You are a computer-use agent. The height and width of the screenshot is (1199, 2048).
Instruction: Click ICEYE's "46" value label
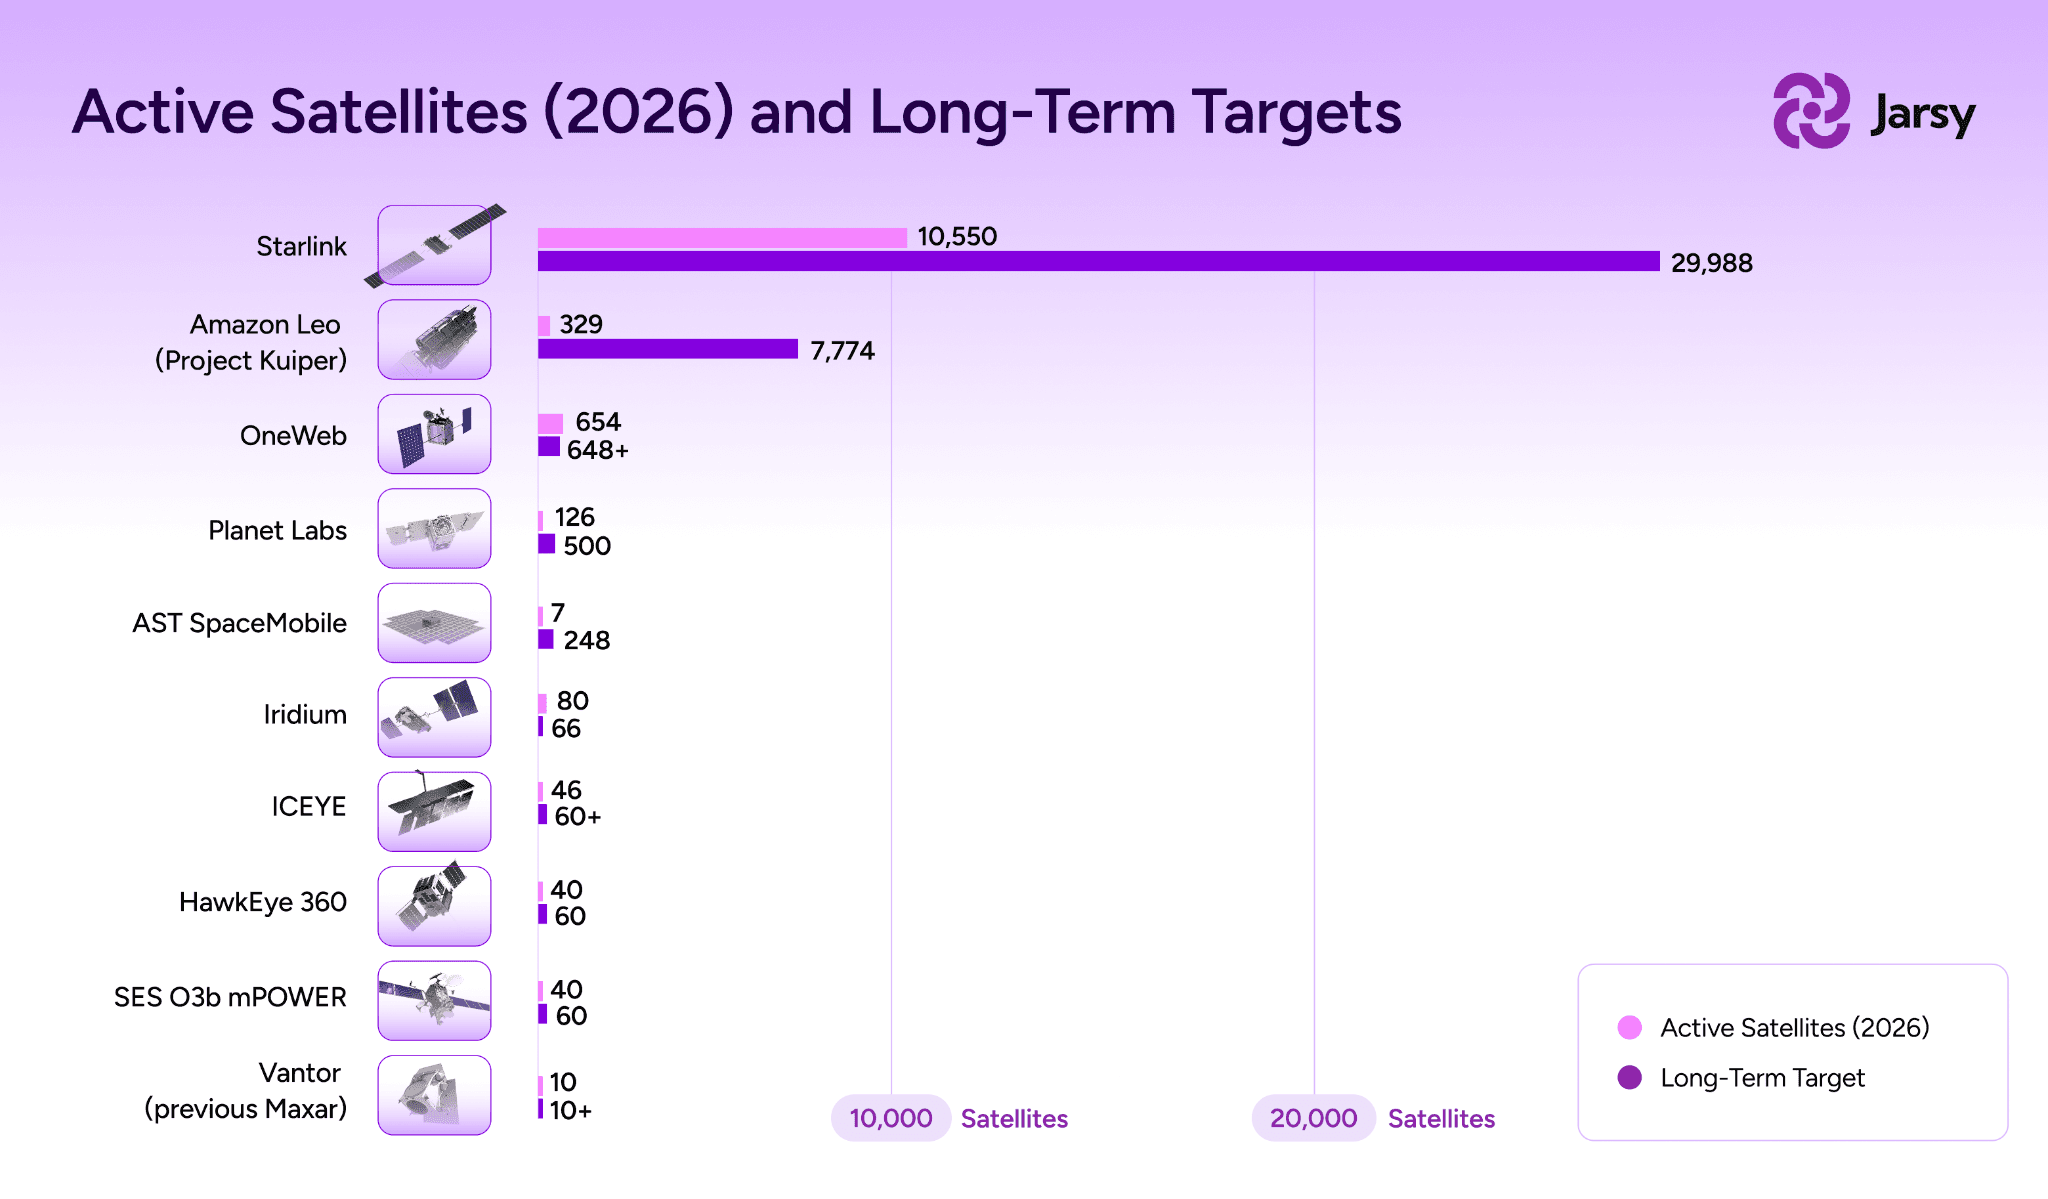tap(566, 790)
